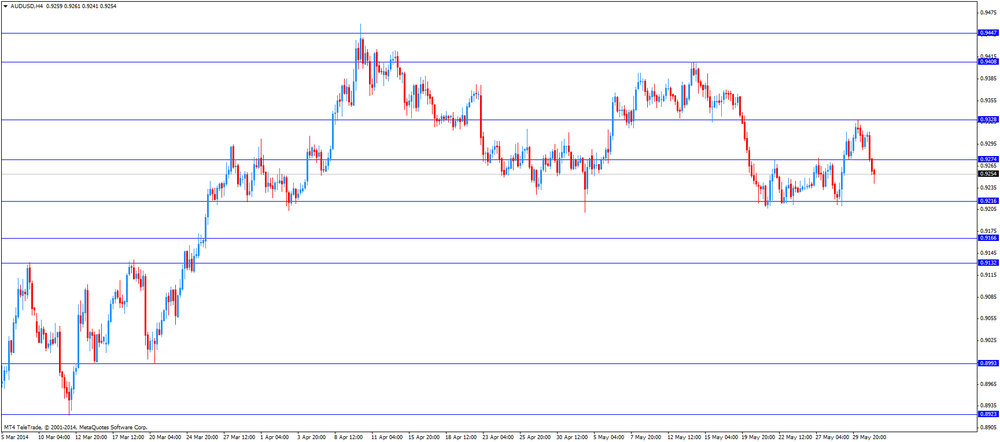Image resolution: width=1000 pixels, height=442 pixels.
Task: Click the 0.9175 value on price axis
Action: point(989,231)
